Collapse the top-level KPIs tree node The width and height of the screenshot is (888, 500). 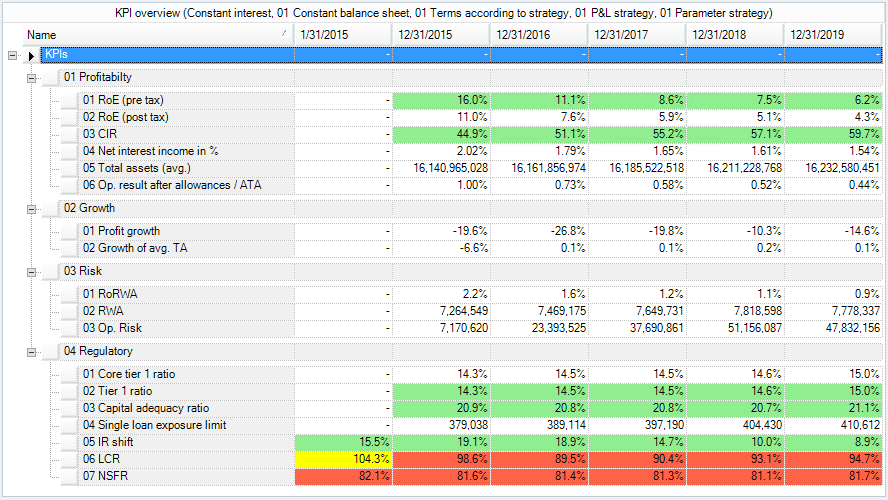(x=12, y=54)
